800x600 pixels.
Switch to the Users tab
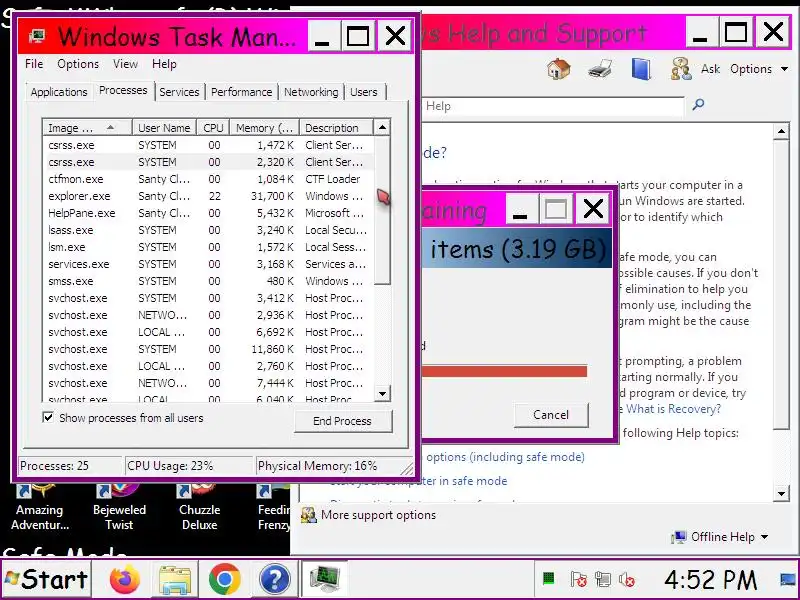[364, 92]
